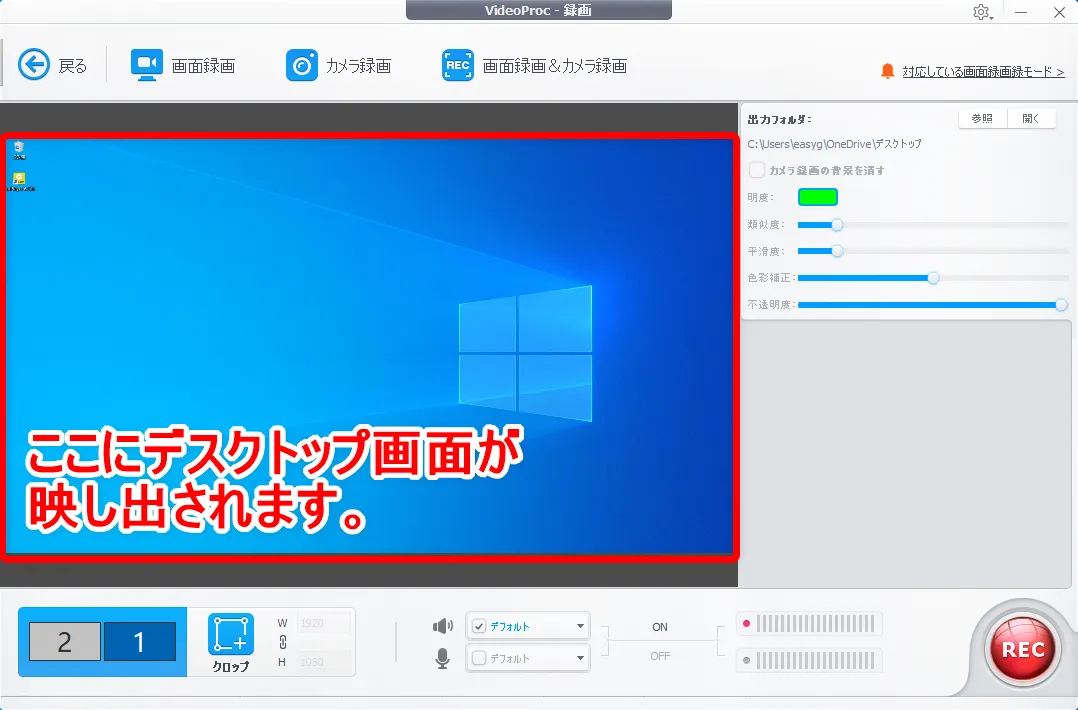Click the 戻る back label
The width and height of the screenshot is (1078, 710).
coord(73,66)
